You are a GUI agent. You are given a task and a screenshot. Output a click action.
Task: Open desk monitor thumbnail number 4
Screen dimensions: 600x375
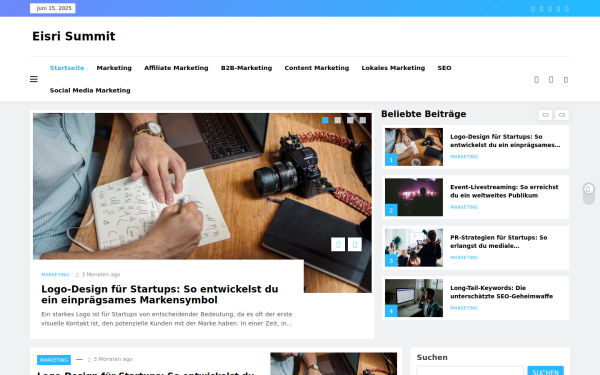coord(414,298)
